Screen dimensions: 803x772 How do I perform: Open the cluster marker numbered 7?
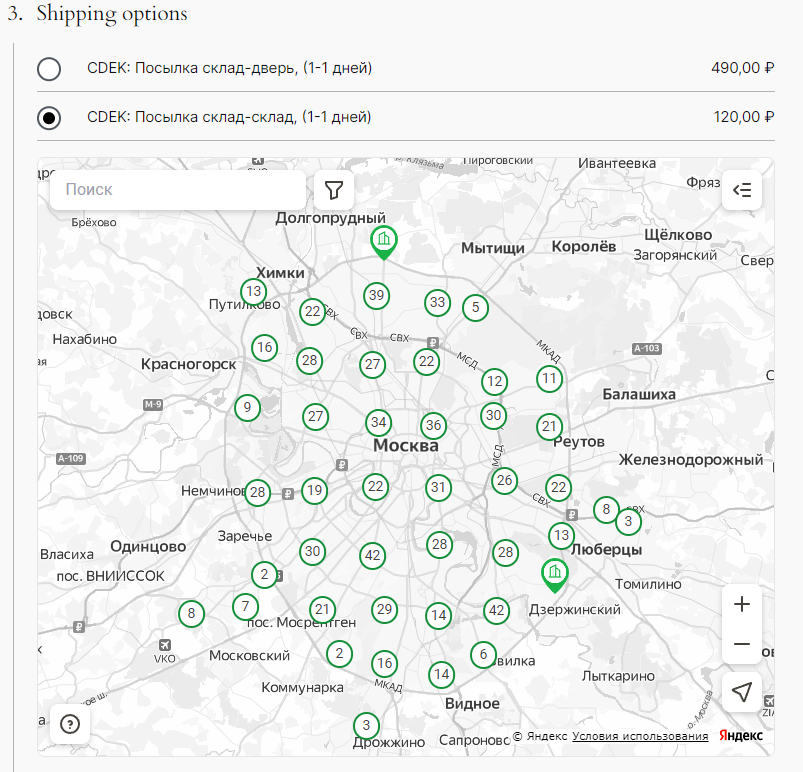pyautogui.click(x=245, y=607)
